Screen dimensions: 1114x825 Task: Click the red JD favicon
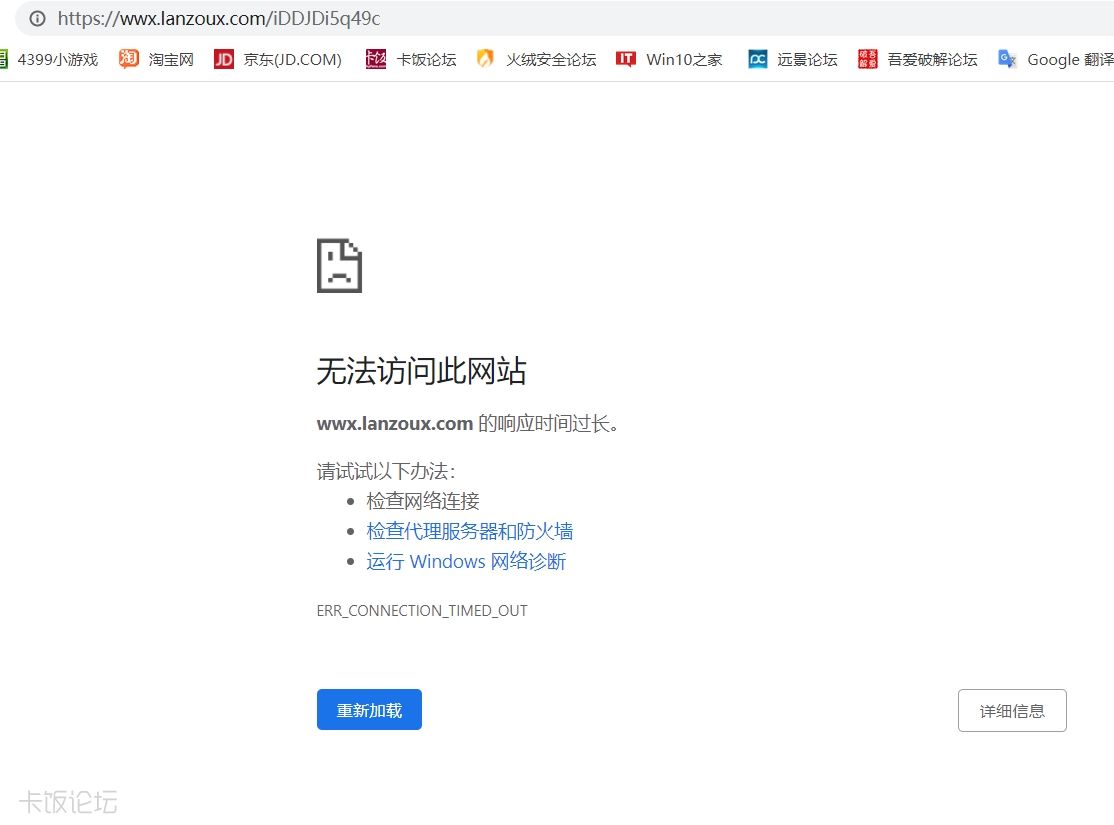(223, 59)
